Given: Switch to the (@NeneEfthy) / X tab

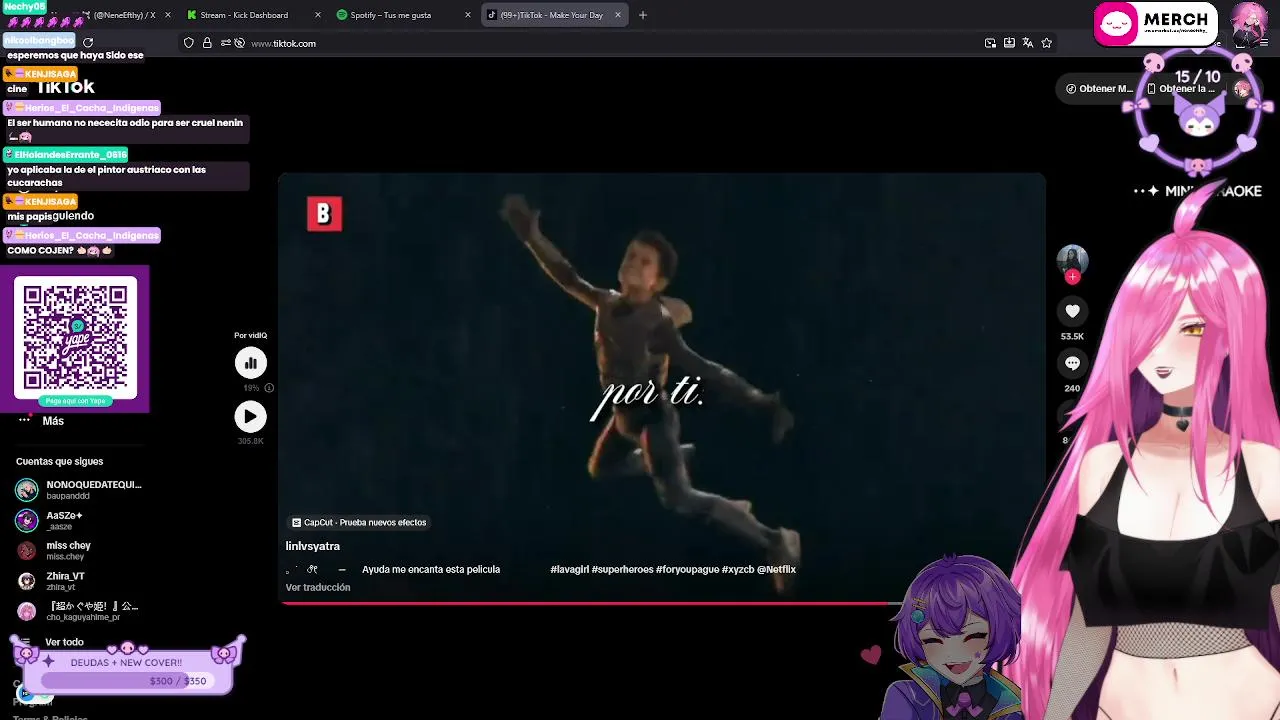Looking at the screenshot, I should pyautogui.click(x=125, y=15).
